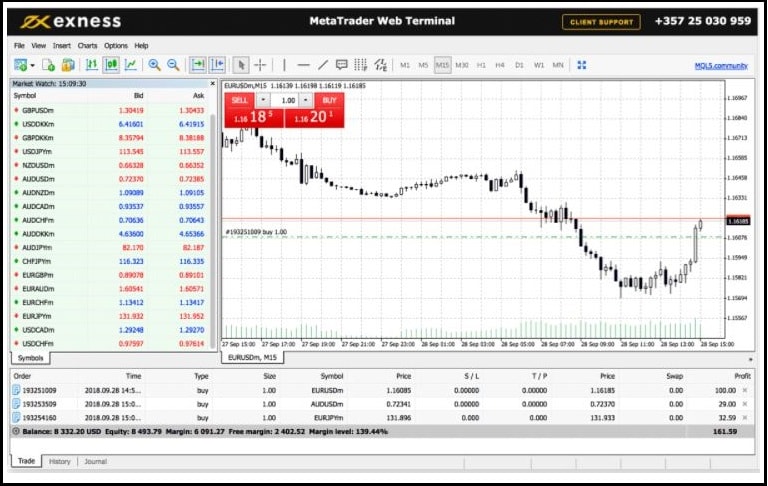This screenshot has height=486, width=768.
Task: Click the zoom out magnifier icon
Action: point(173,65)
